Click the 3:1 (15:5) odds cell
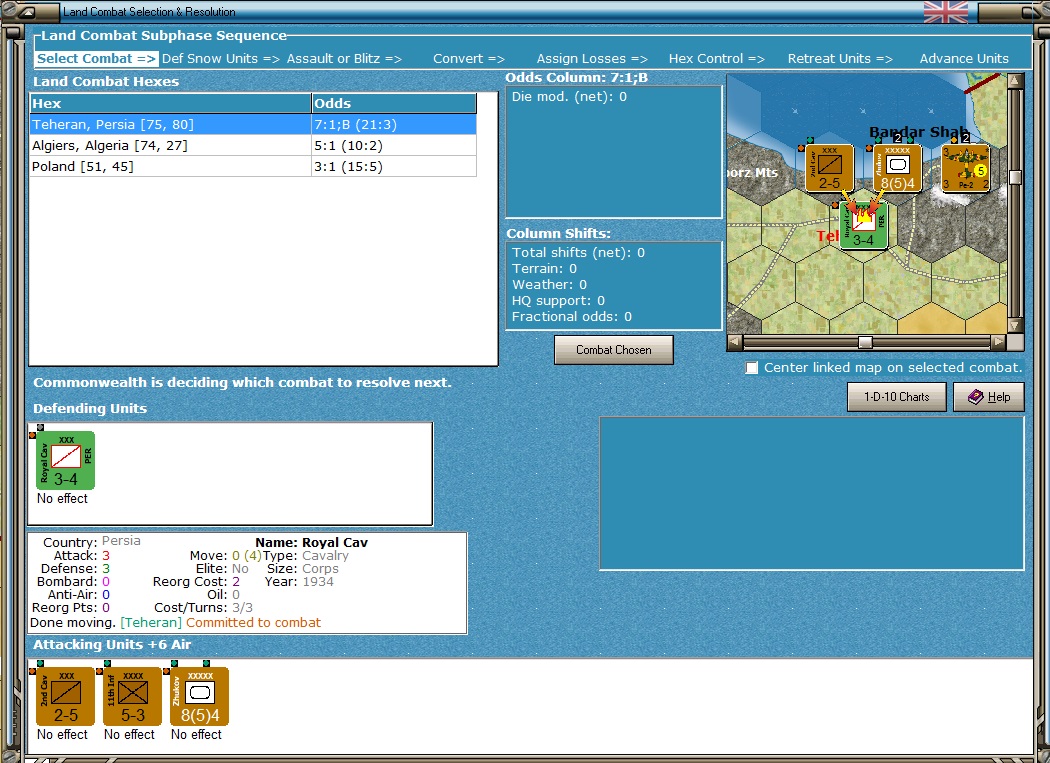The width and height of the screenshot is (1050, 763). [394, 166]
